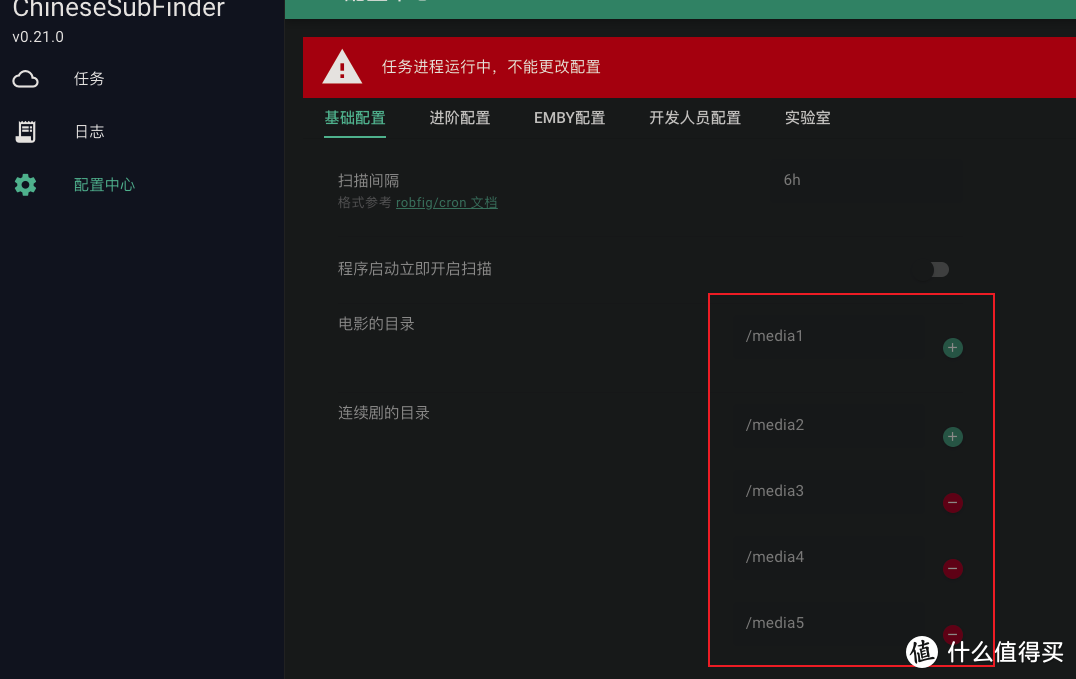Remove the /media3 directory with minus icon
1076x679 pixels.
952,503
